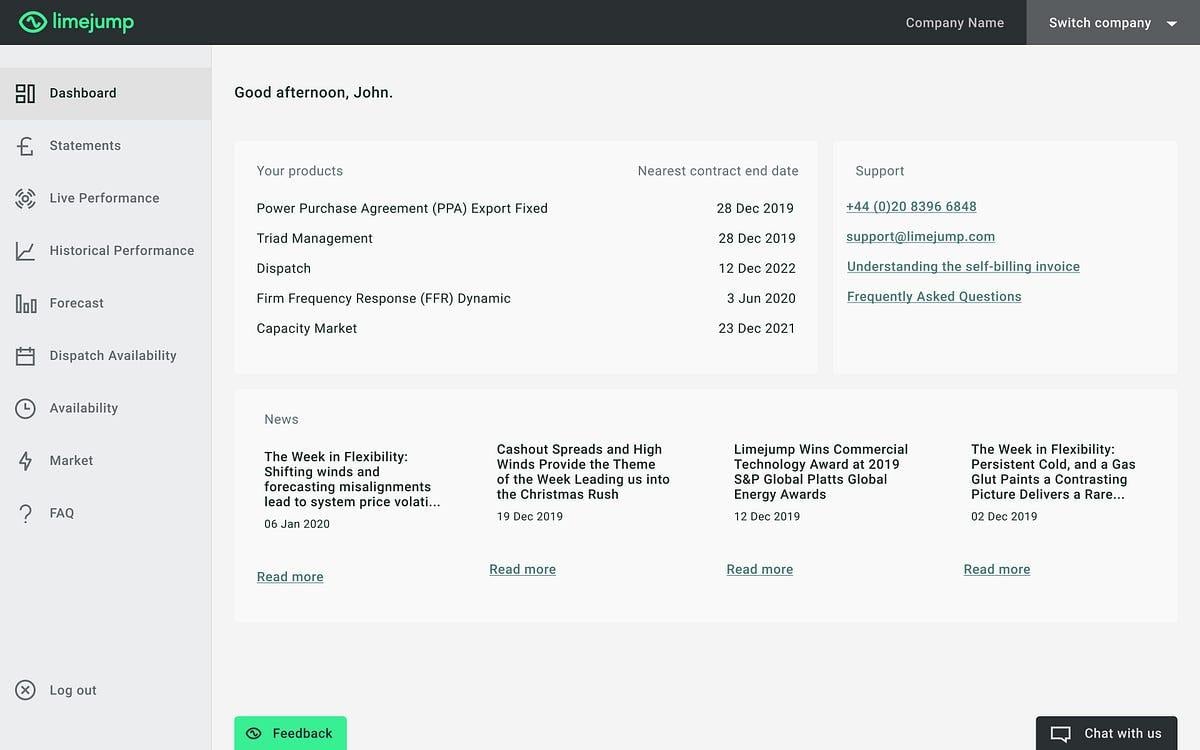Image resolution: width=1200 pixels, height=750 pixels.
Task: Open the Forecast section
Action: pyautogui.click(x=105, y=303)
